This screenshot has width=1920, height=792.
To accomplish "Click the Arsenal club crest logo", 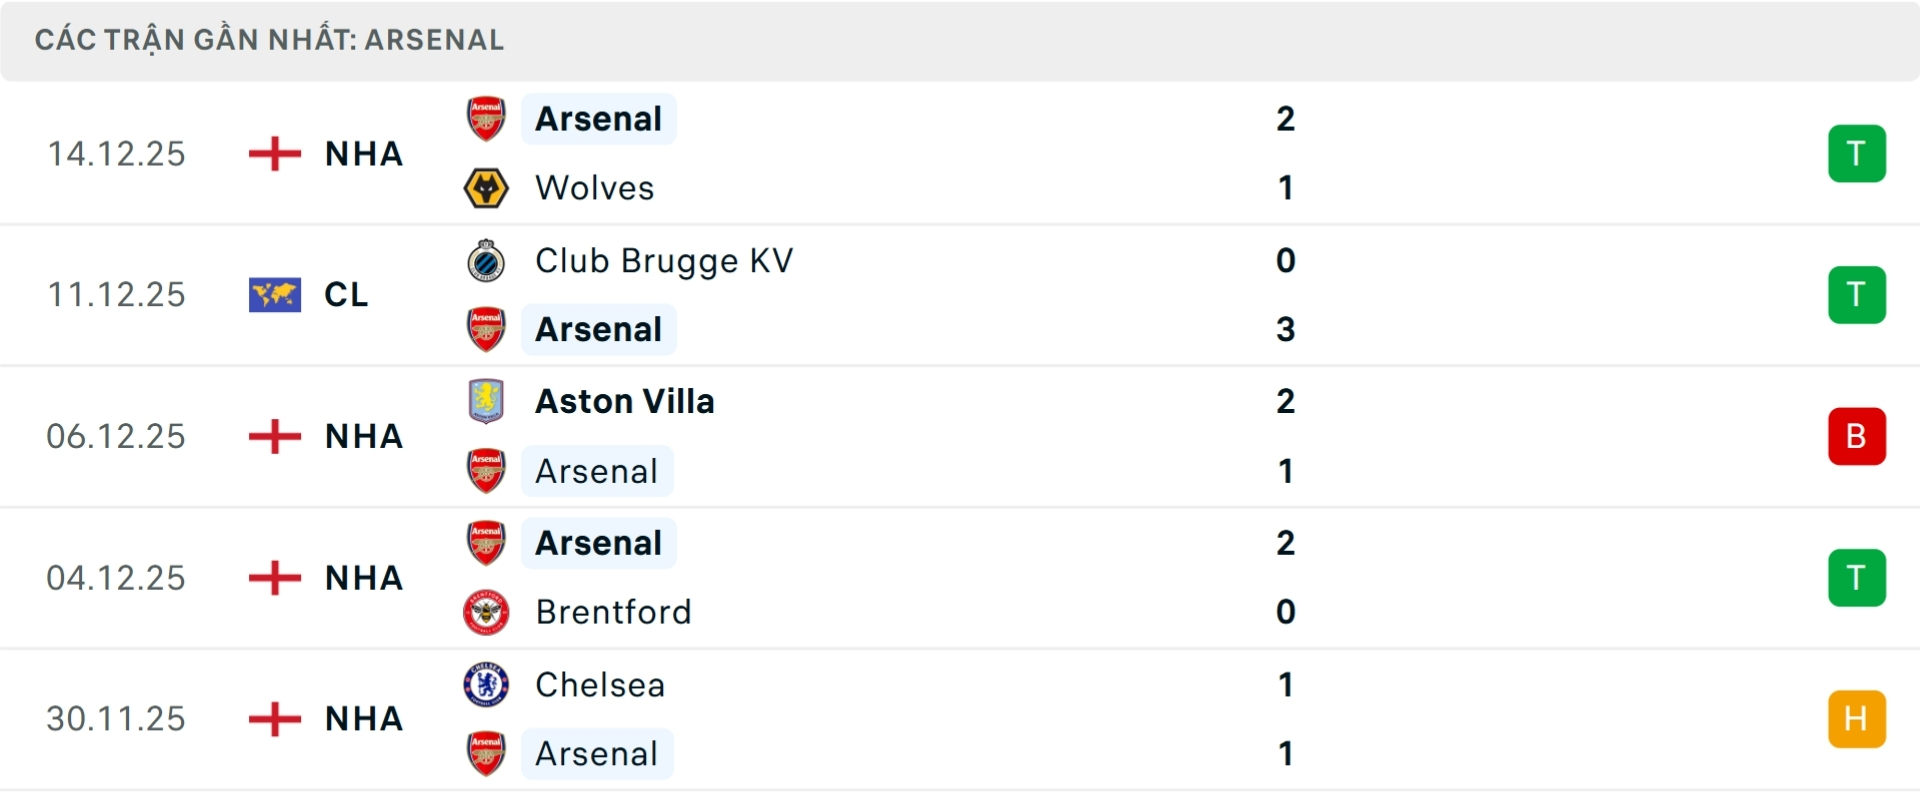I will click(x=487, y=118).
